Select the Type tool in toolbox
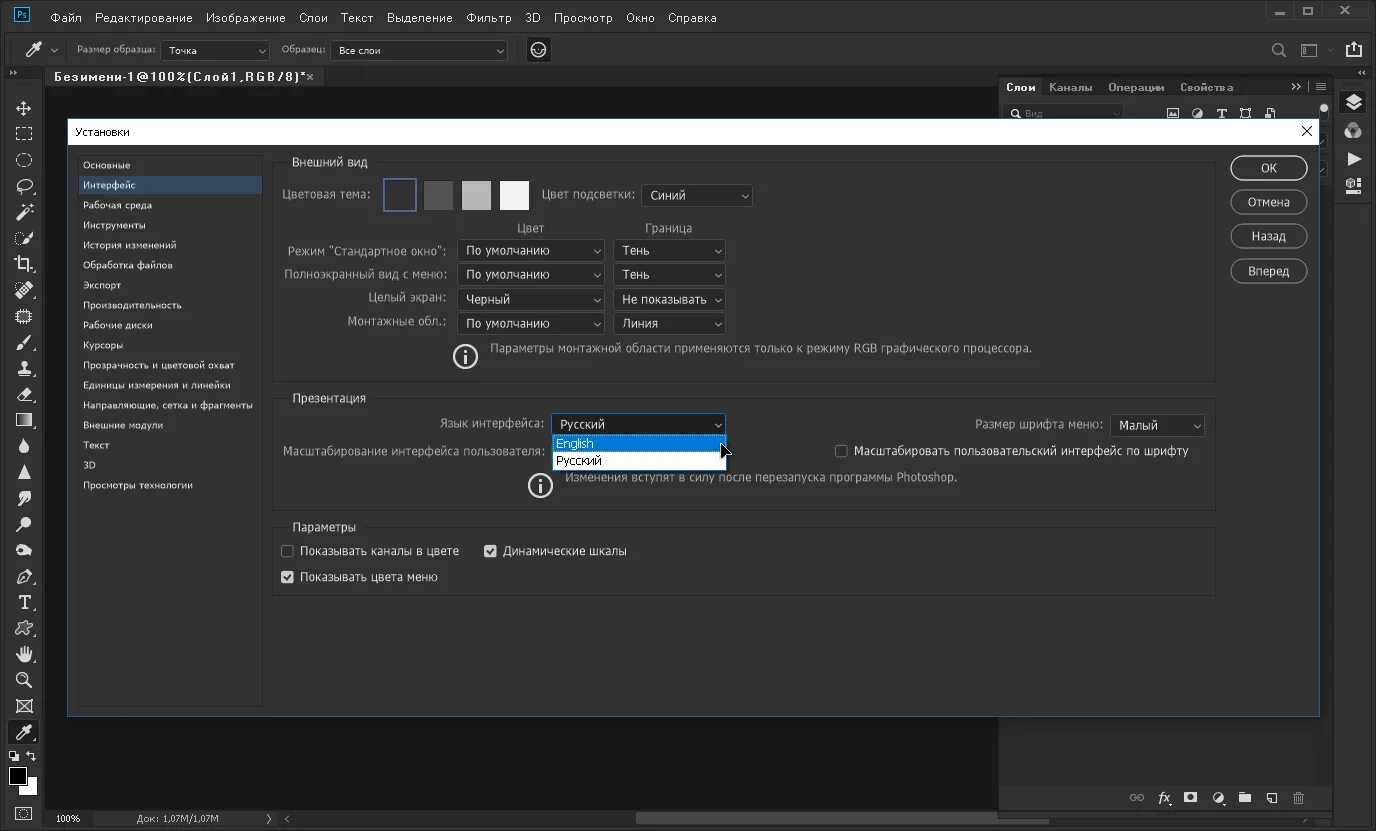1376x831 pixels. tap(24, 603)
